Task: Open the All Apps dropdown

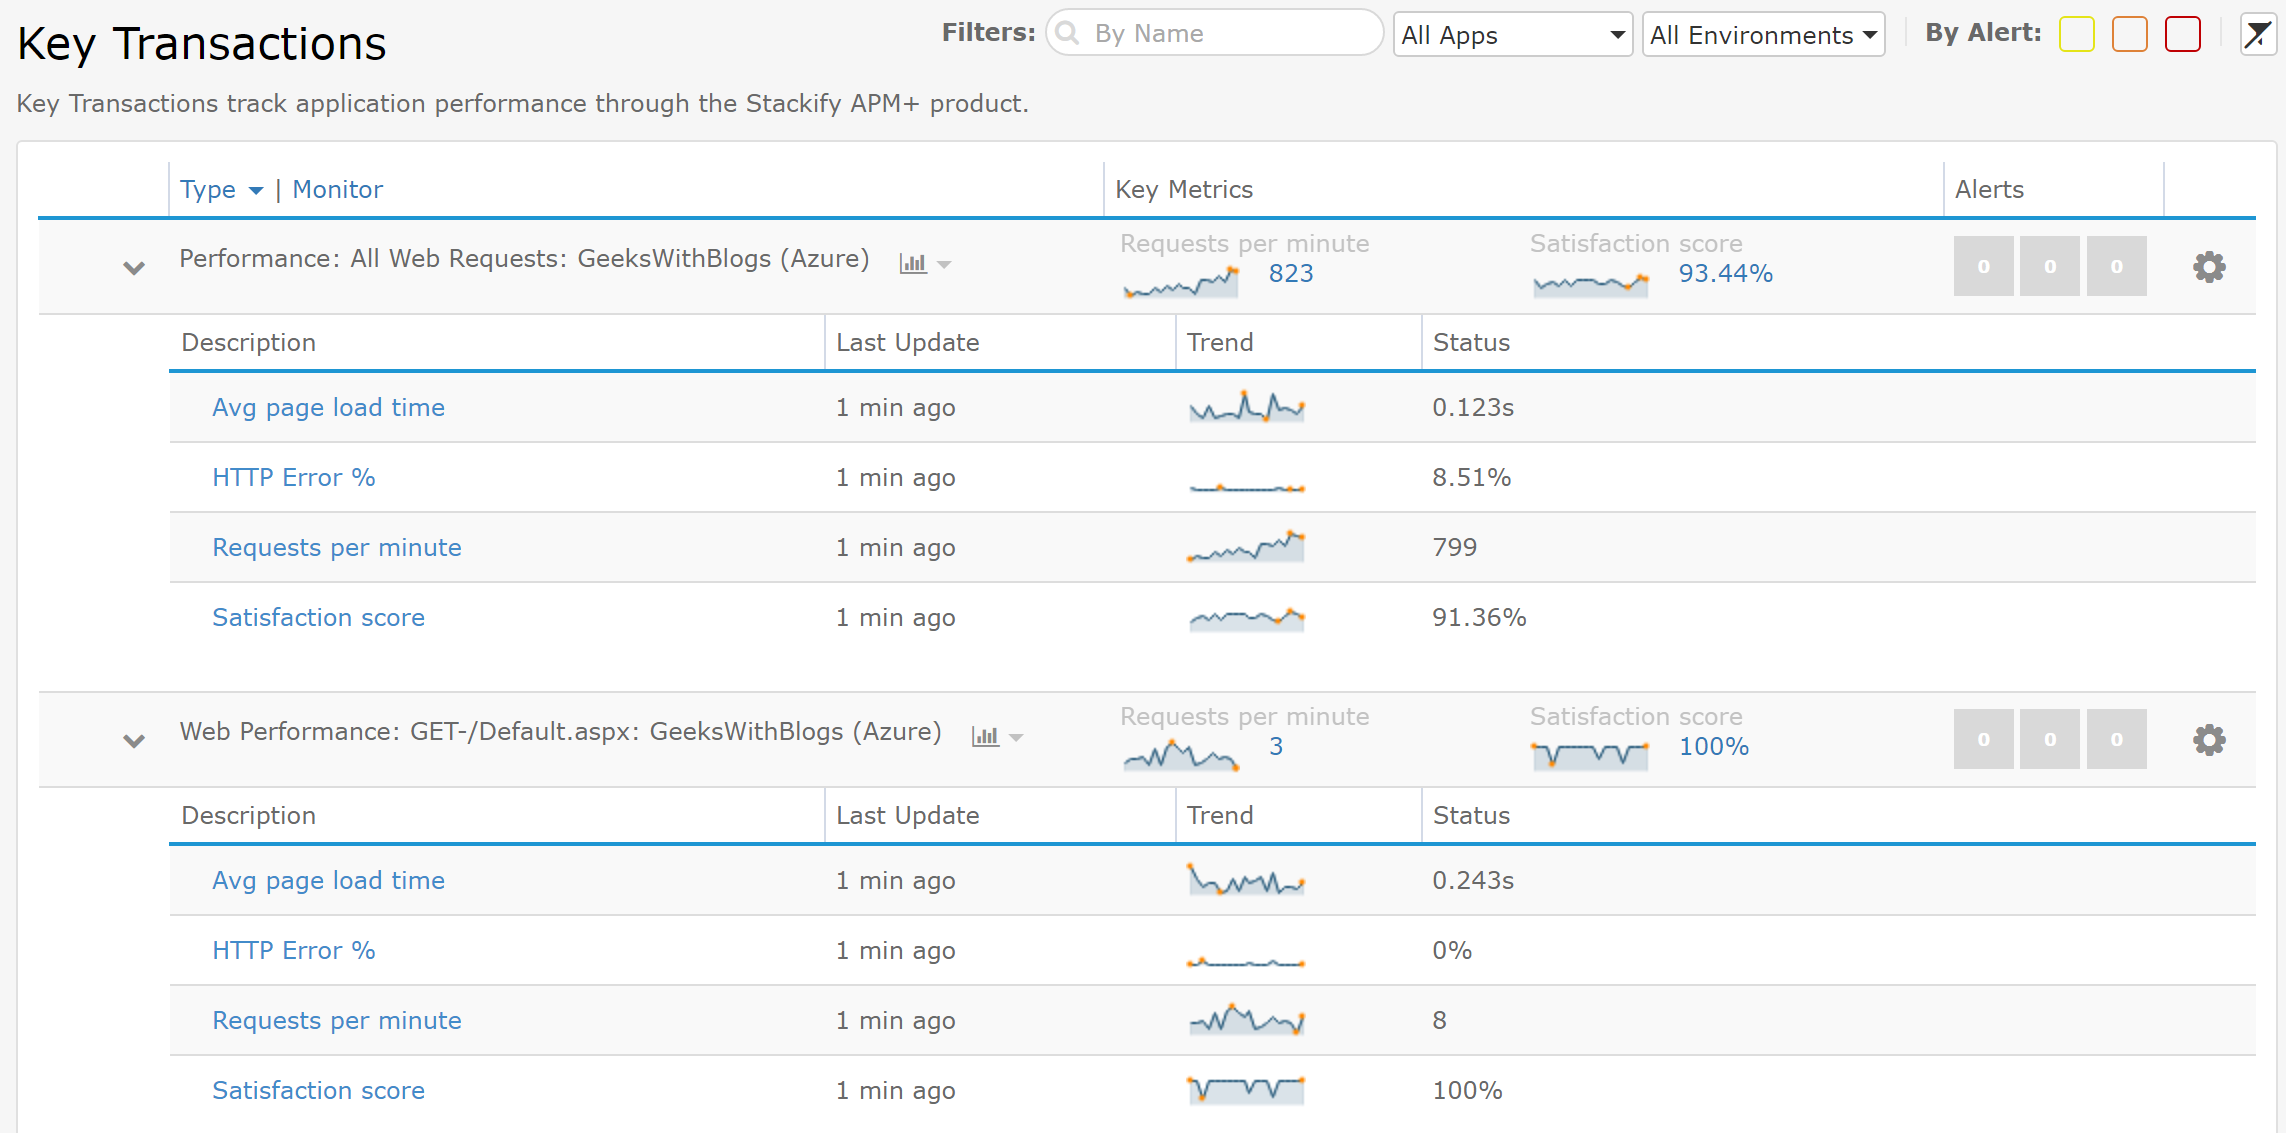Action: coord(1512,35)
